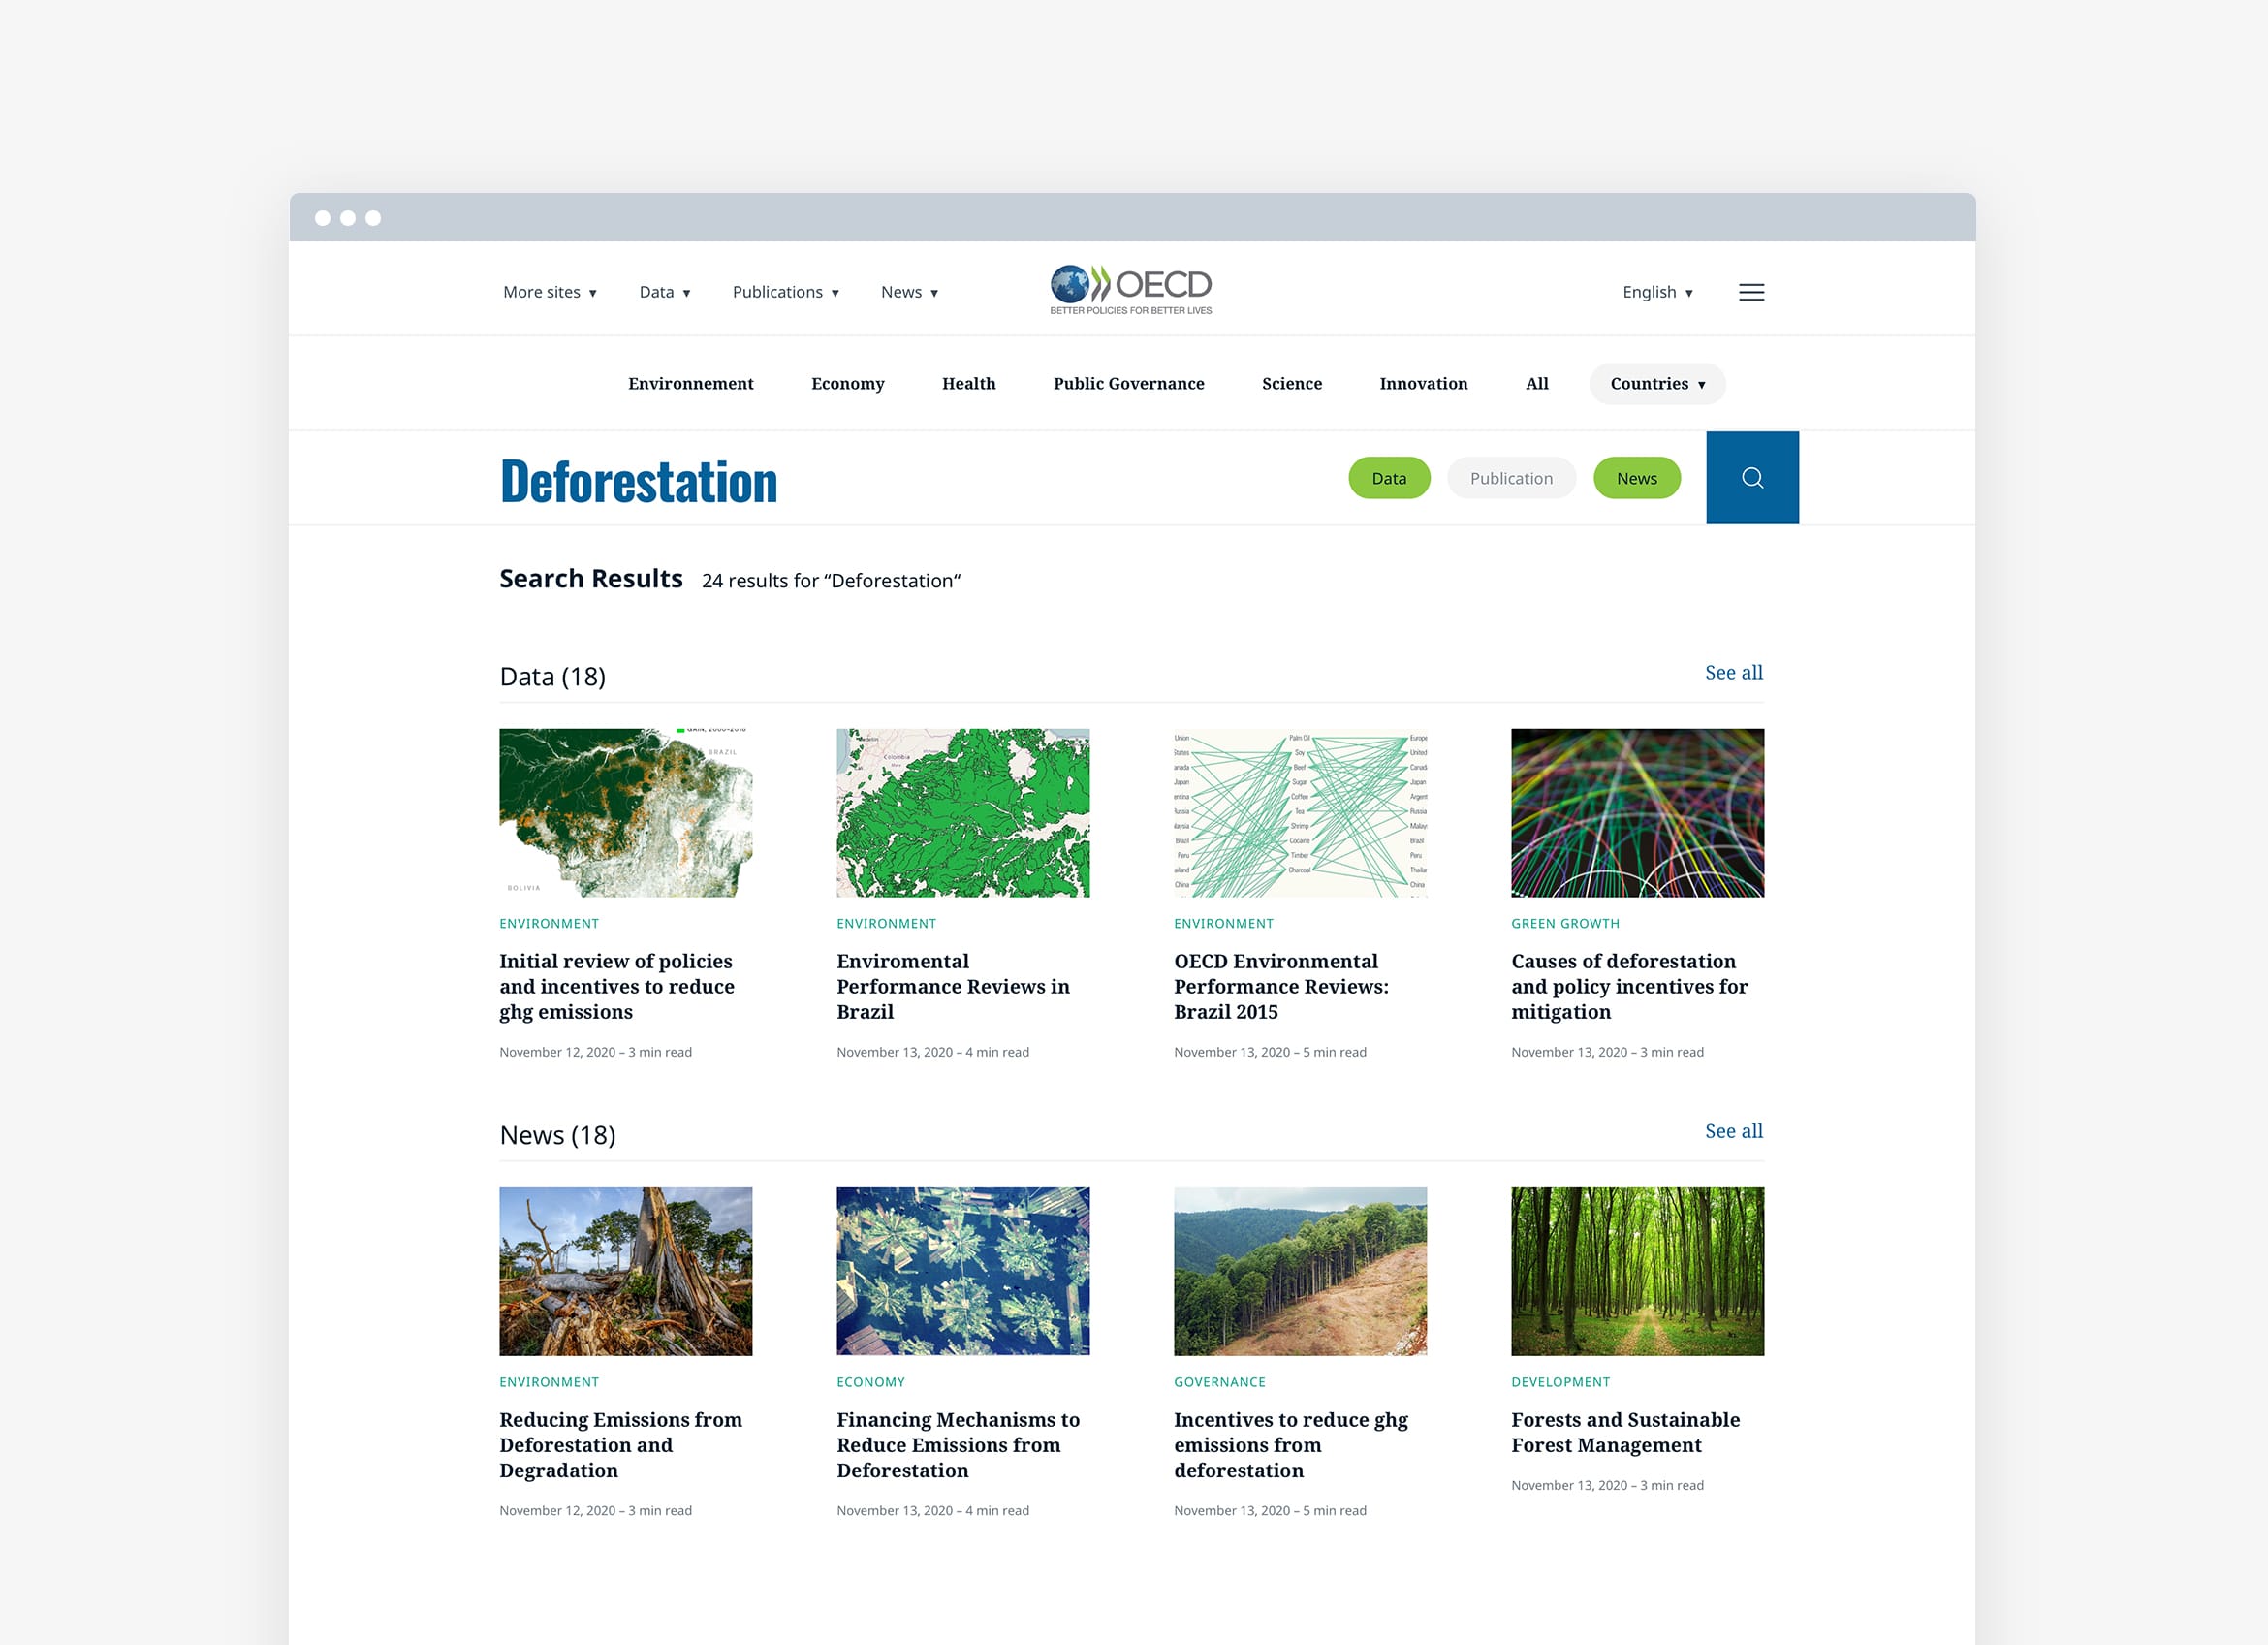Disable the News results filter

coord(1636,478)
